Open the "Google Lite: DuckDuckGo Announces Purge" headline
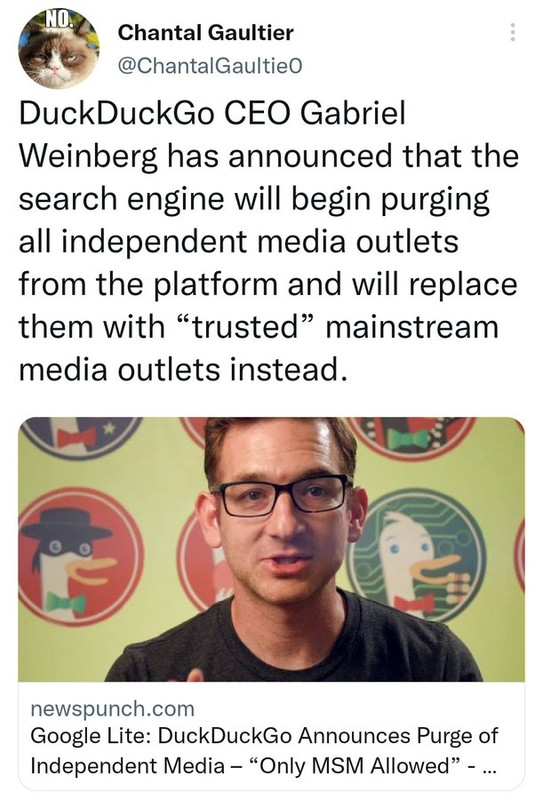Viewport: 543px width, 800px height. coord(264,735)
